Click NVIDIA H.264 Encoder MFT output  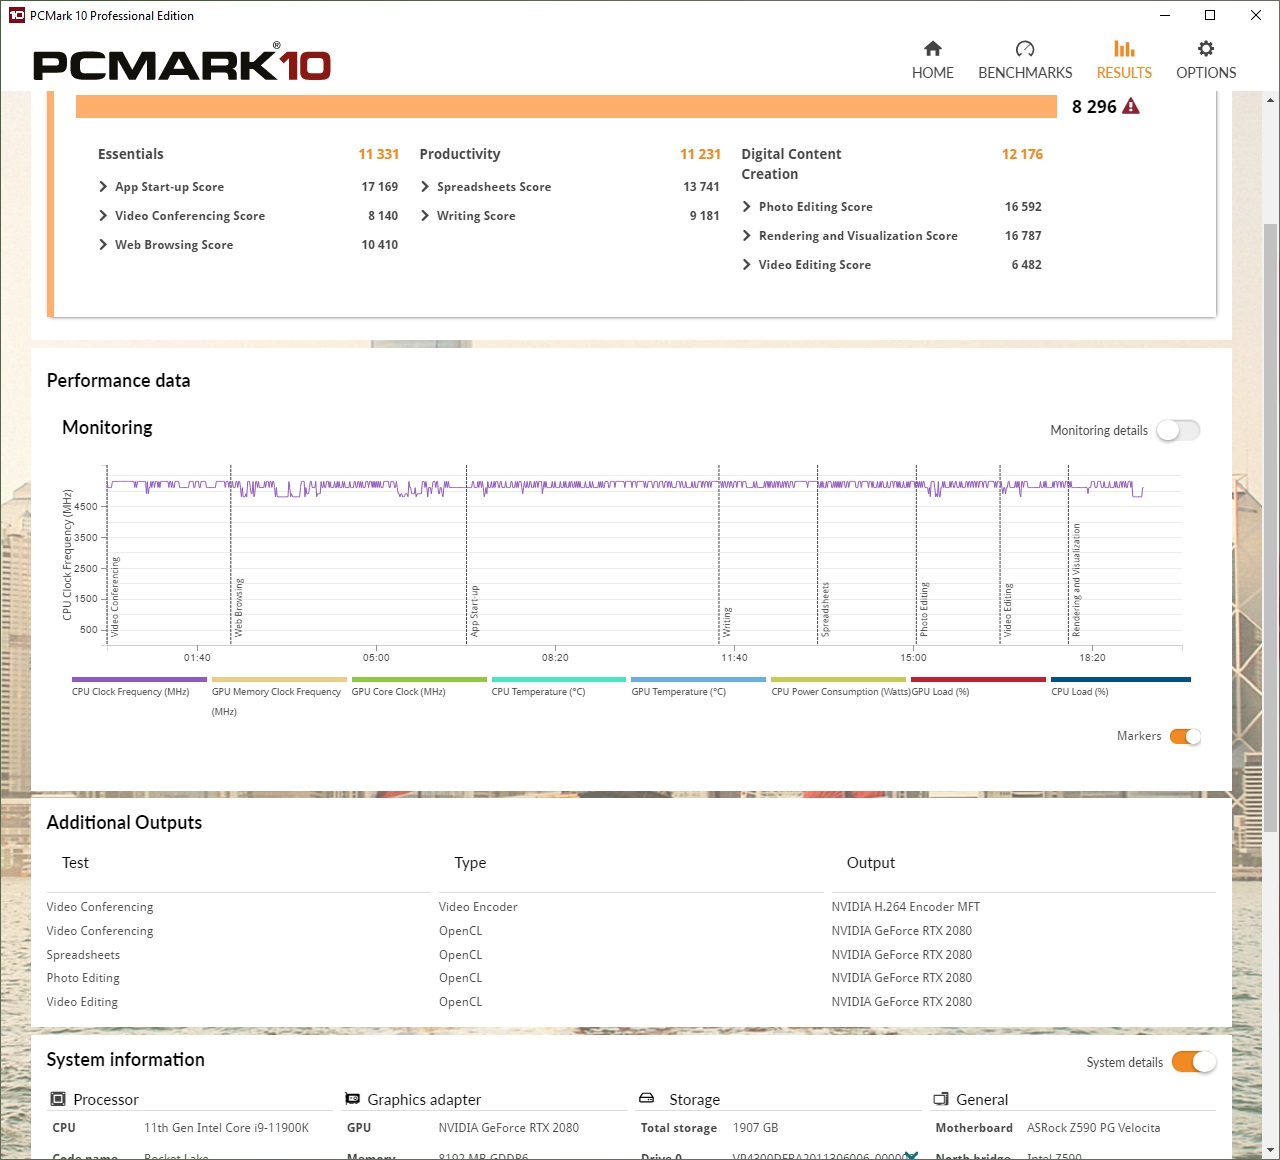coord(905,907)
